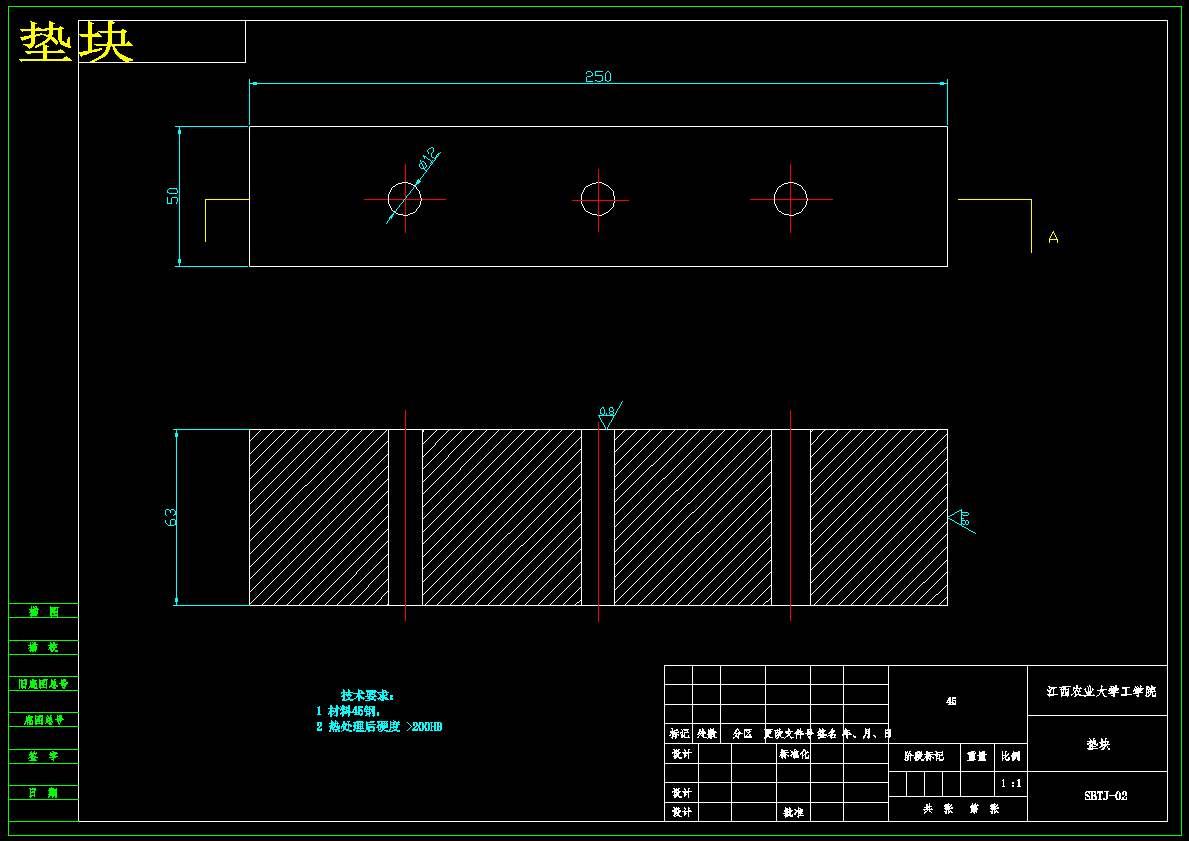Select 江西农业大学工学院 in title block
The height and width of the screenshot is (841, 1189).
coord(1102,692)
